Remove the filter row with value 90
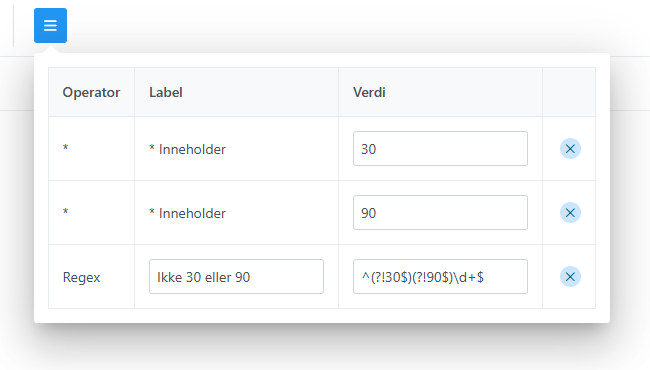Screen dimensions: 650x370 coord(570,213)
